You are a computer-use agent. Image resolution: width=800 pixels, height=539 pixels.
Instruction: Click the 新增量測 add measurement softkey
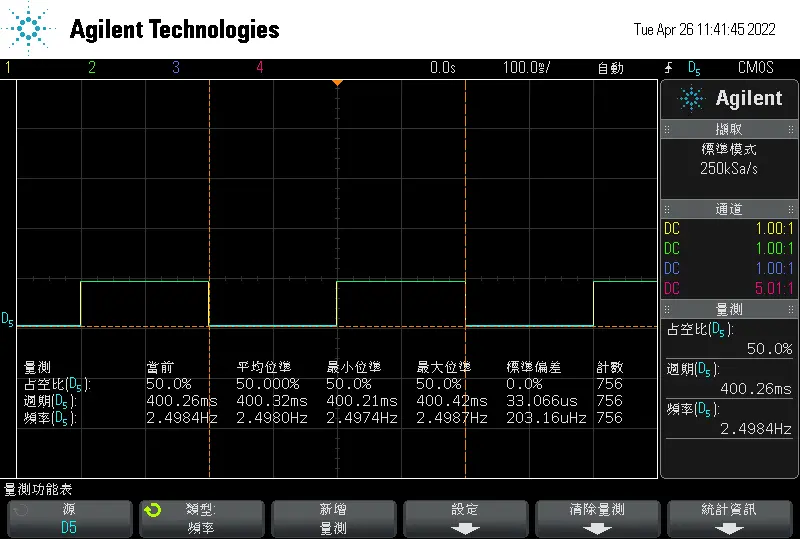click(334, 519)
